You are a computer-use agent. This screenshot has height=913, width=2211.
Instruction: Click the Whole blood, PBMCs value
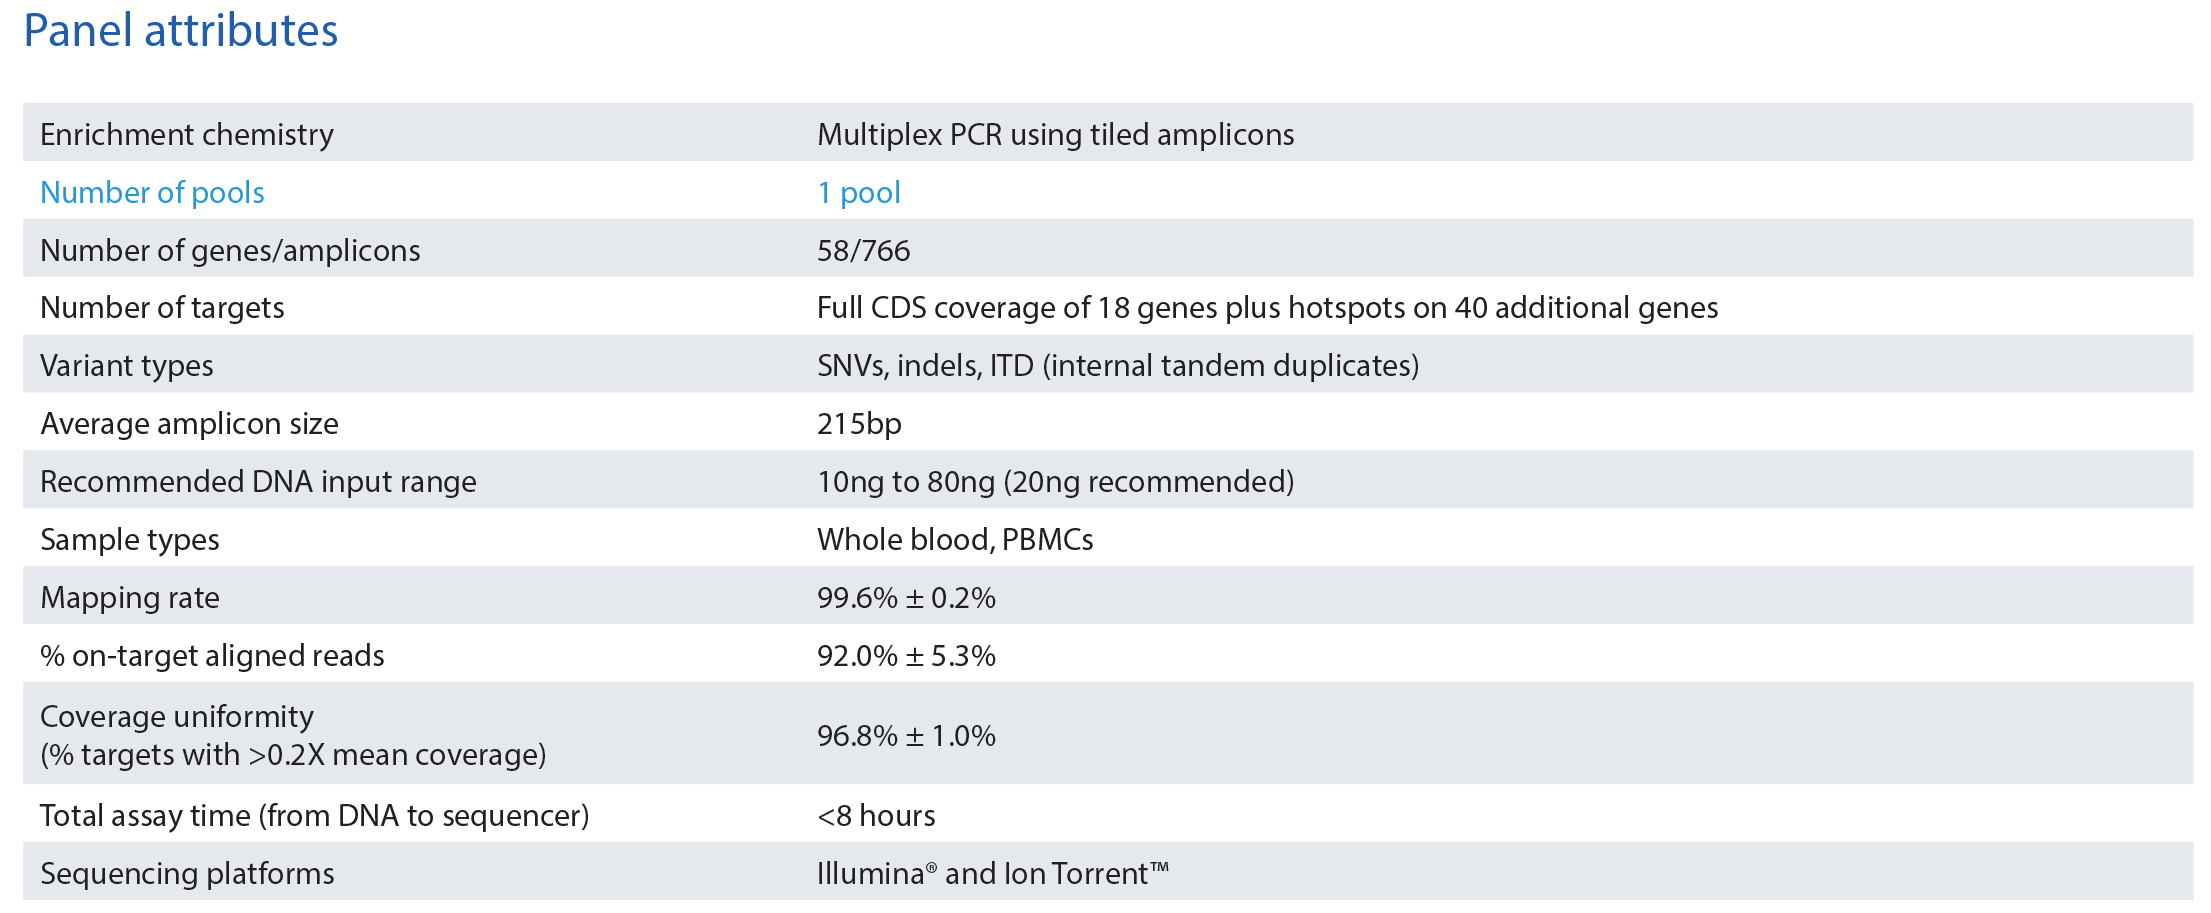pos(954,540)
